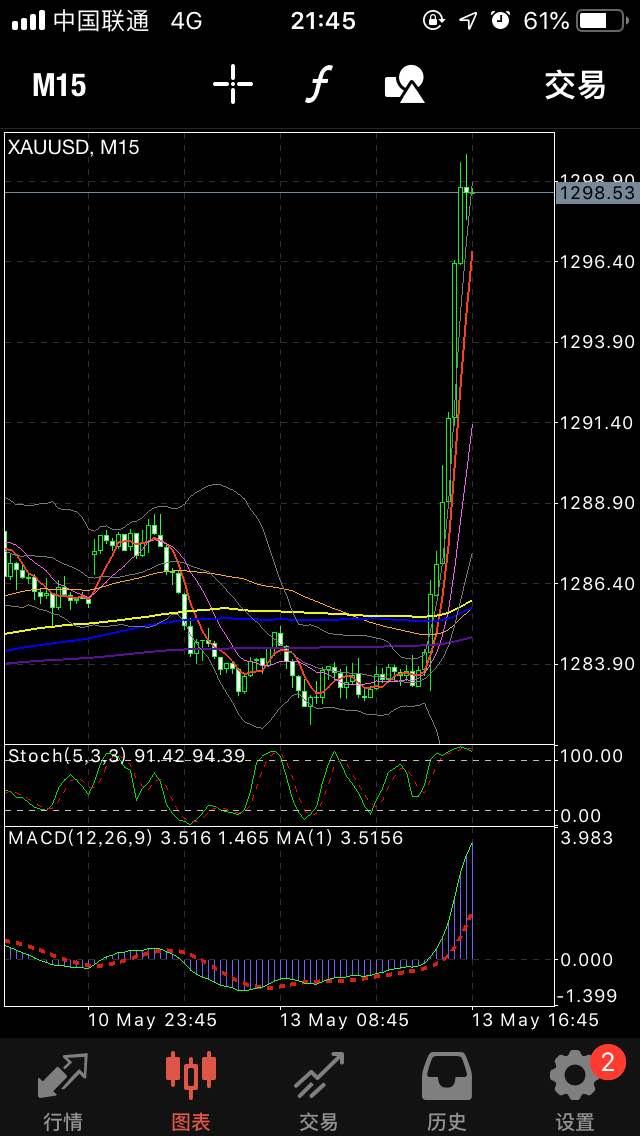640x1136 pixels.
Task: Tap the XAUUSD, M15 chart label
Action: point(74,148)
